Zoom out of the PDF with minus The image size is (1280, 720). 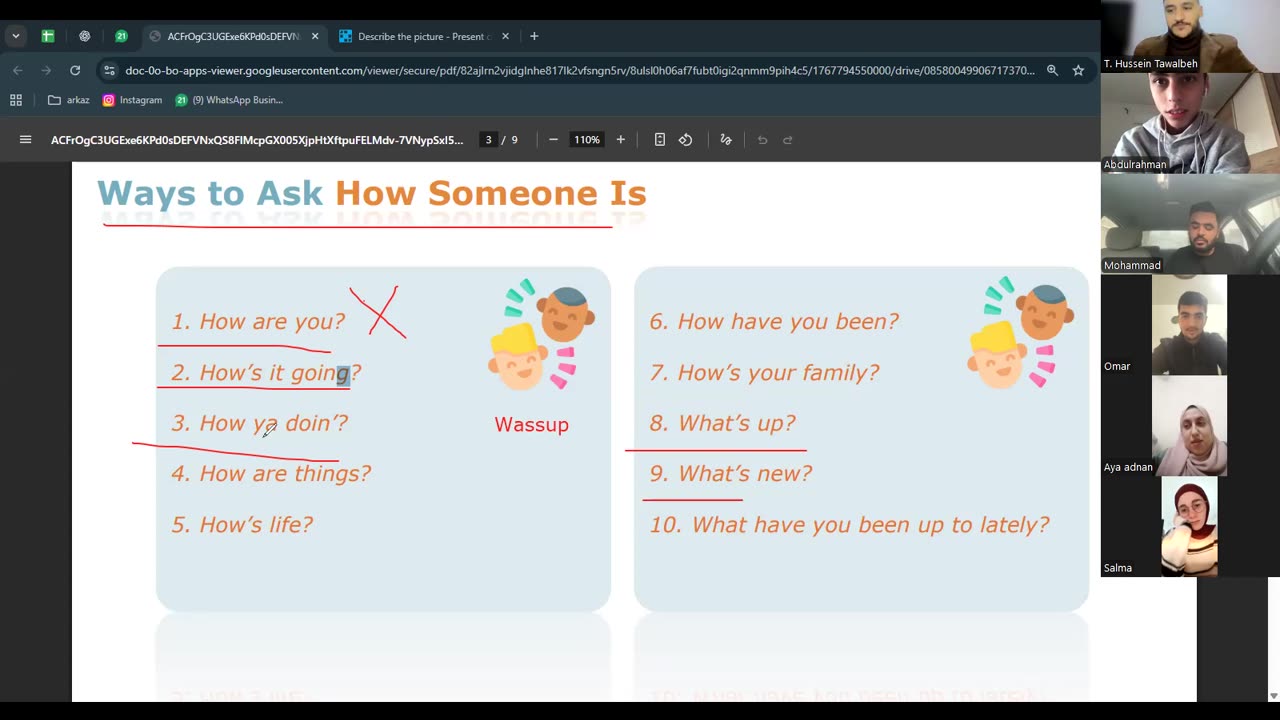click(553, 140)
